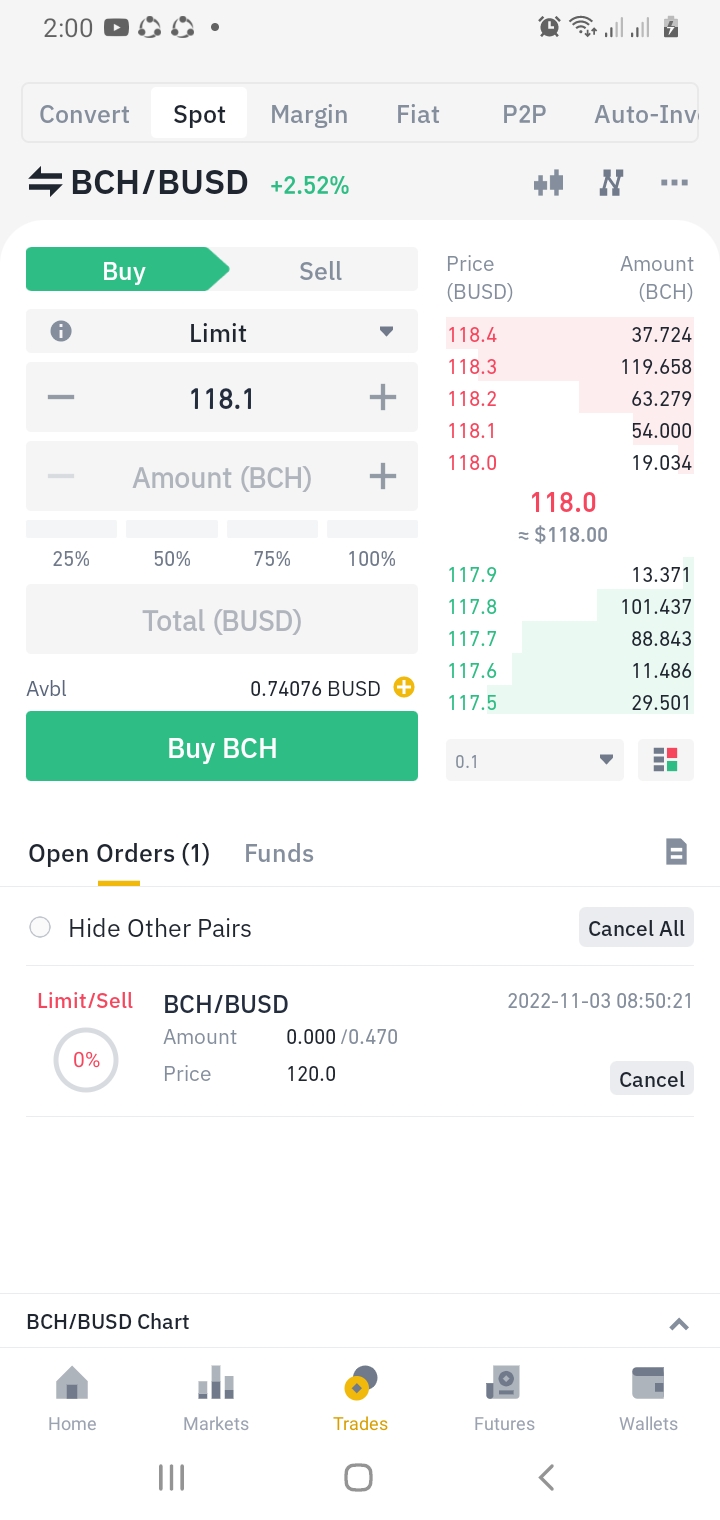Open the Limit order type dropdown
Image resolution: width=720 pixels, height=1520 pixels.
[x=222, y=332]
